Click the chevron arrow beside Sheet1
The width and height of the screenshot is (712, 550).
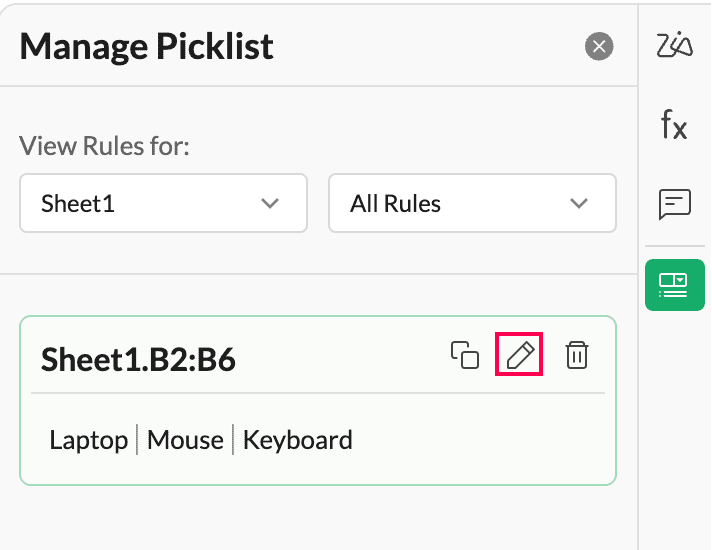click(x=269, y=204)
